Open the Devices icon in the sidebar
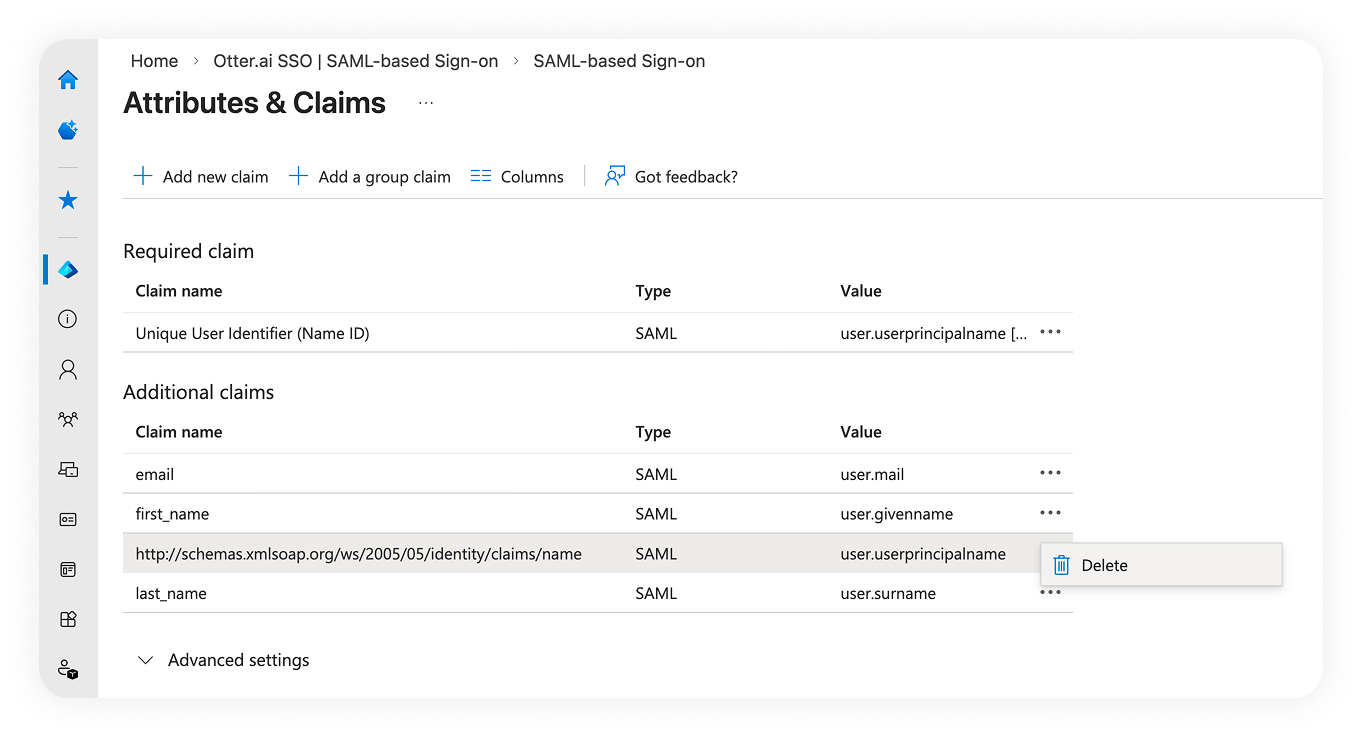Image resolution: width=1362 pixels, height=737 pixels. point(68,469)
